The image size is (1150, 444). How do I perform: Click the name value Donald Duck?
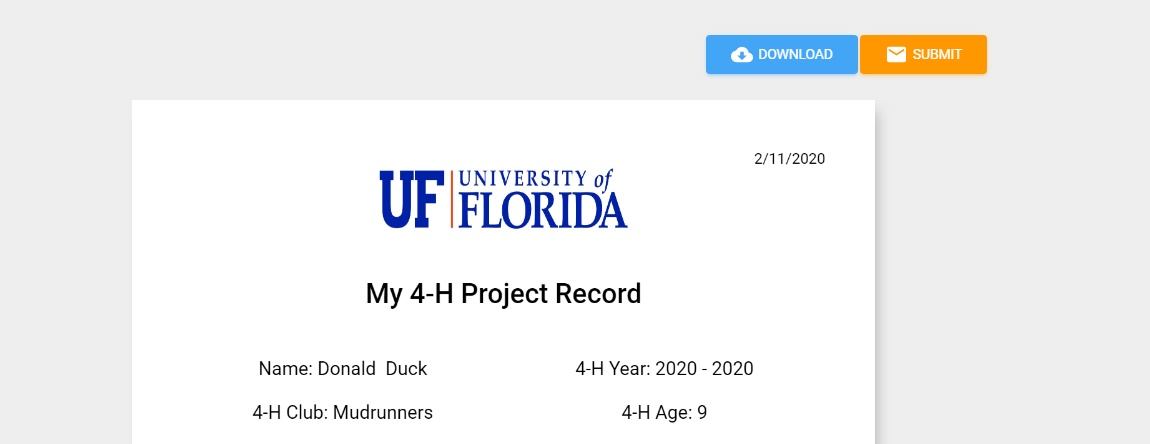click(372, 368)
